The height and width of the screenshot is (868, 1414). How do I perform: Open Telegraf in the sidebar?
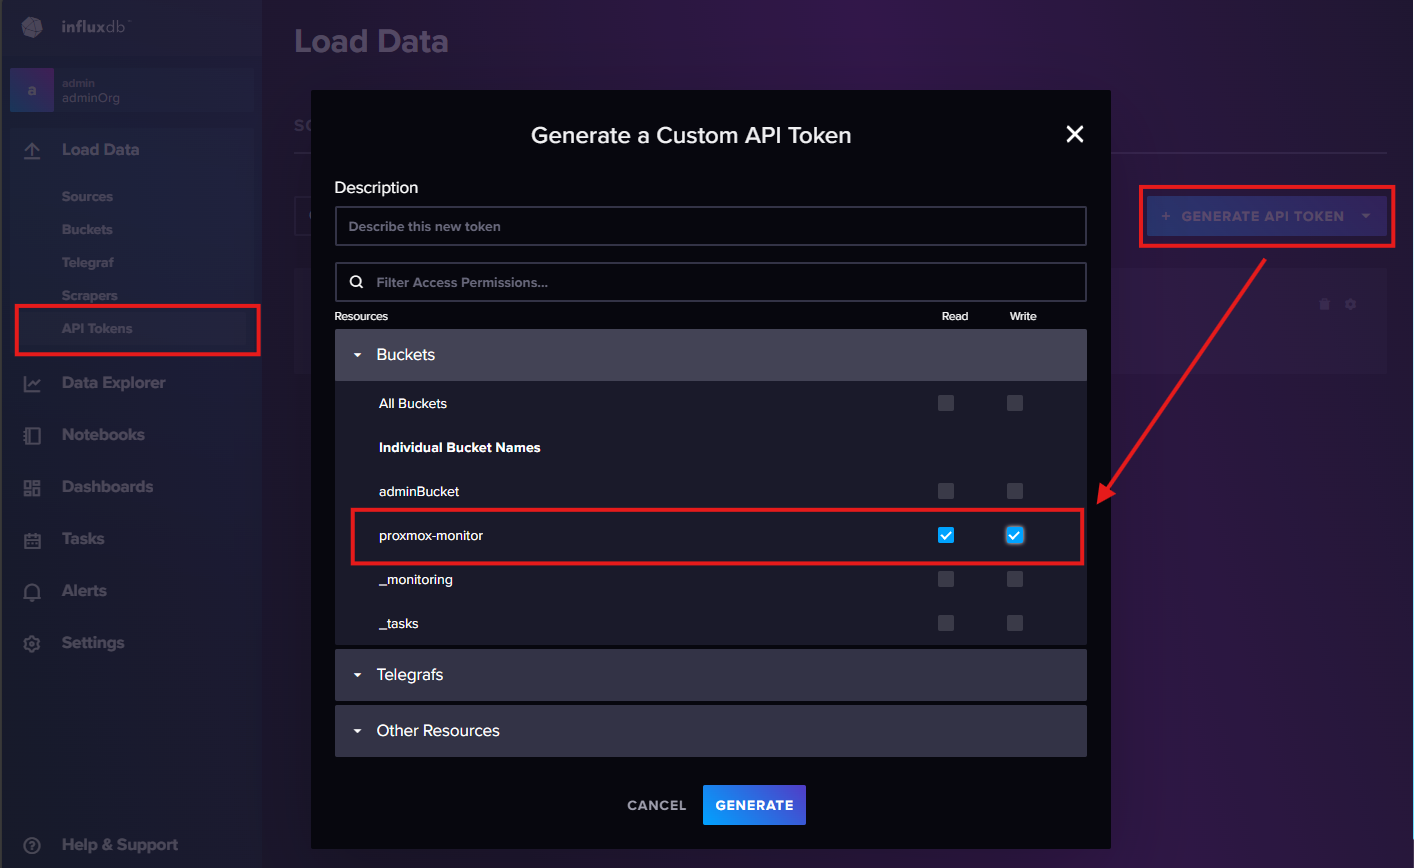88,263
